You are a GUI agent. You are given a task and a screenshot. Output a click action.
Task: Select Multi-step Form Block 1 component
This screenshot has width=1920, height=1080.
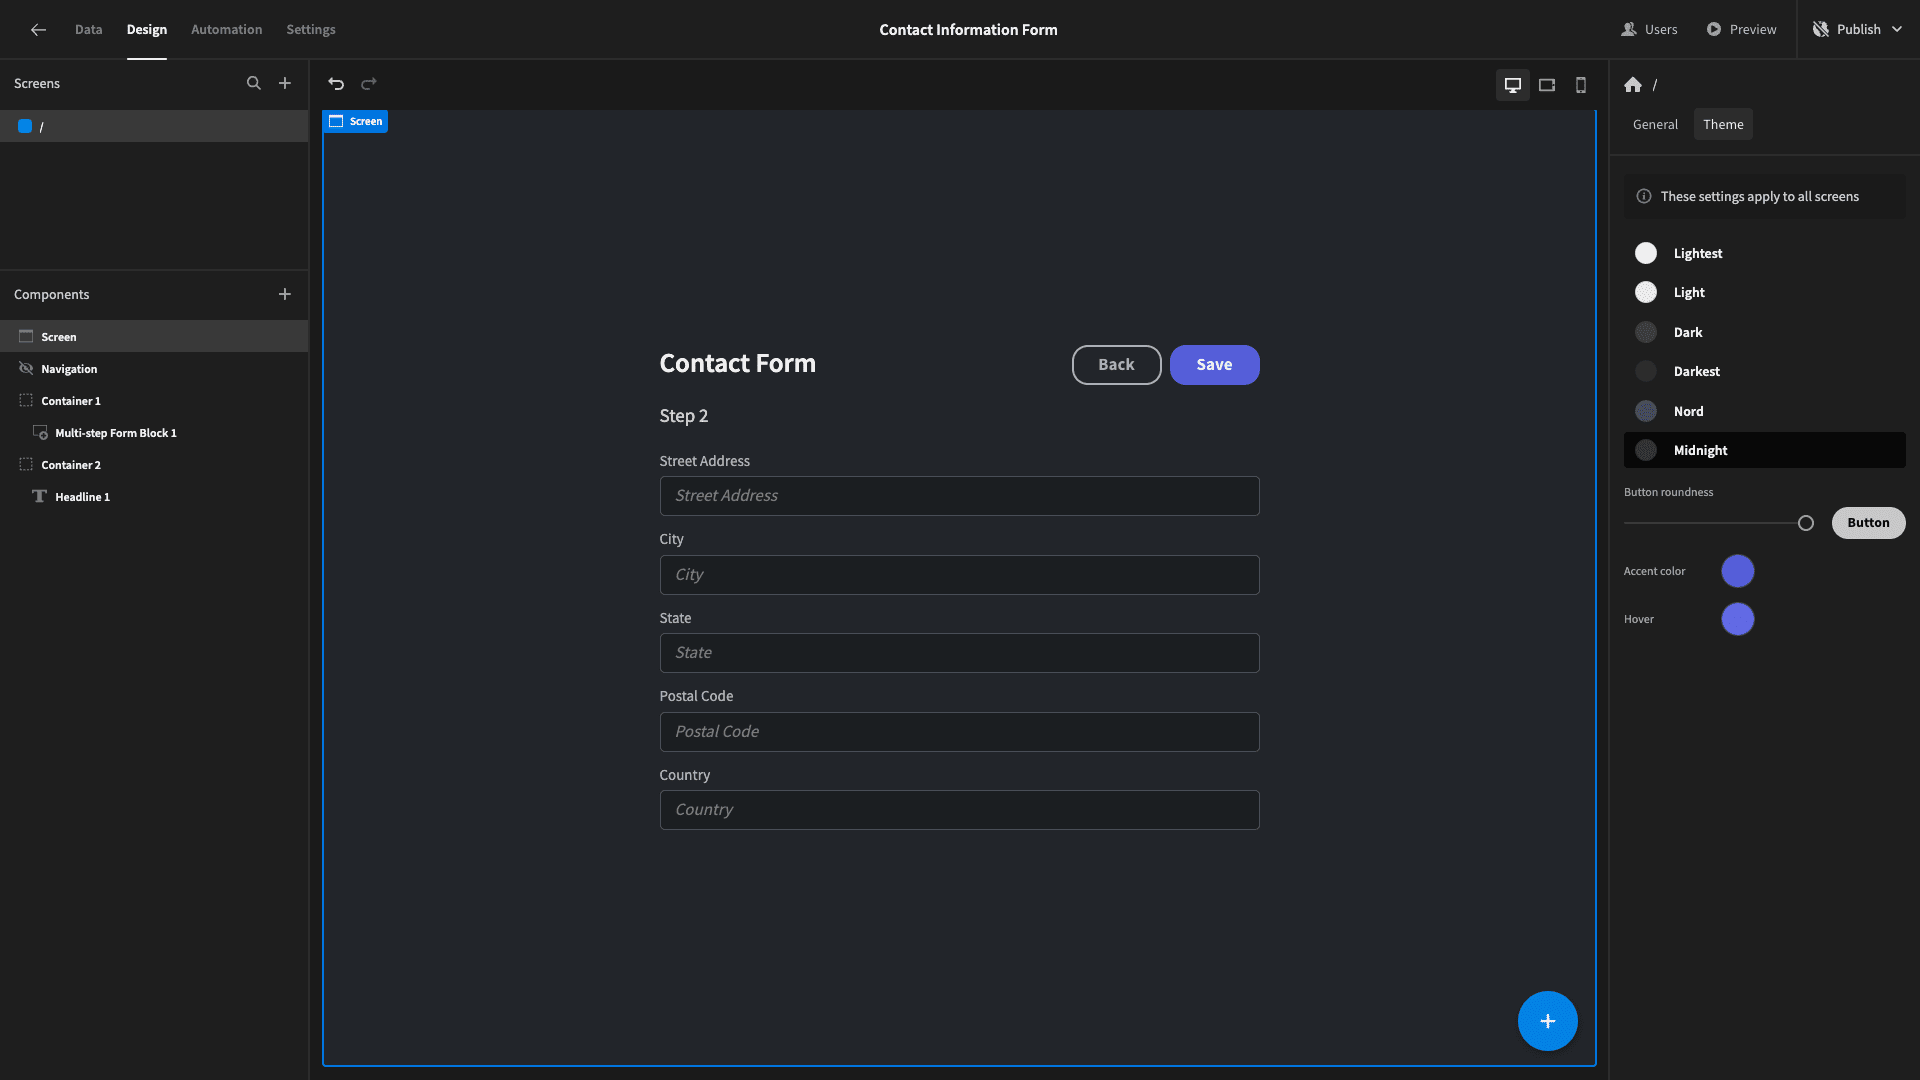(x=154, y=433)
